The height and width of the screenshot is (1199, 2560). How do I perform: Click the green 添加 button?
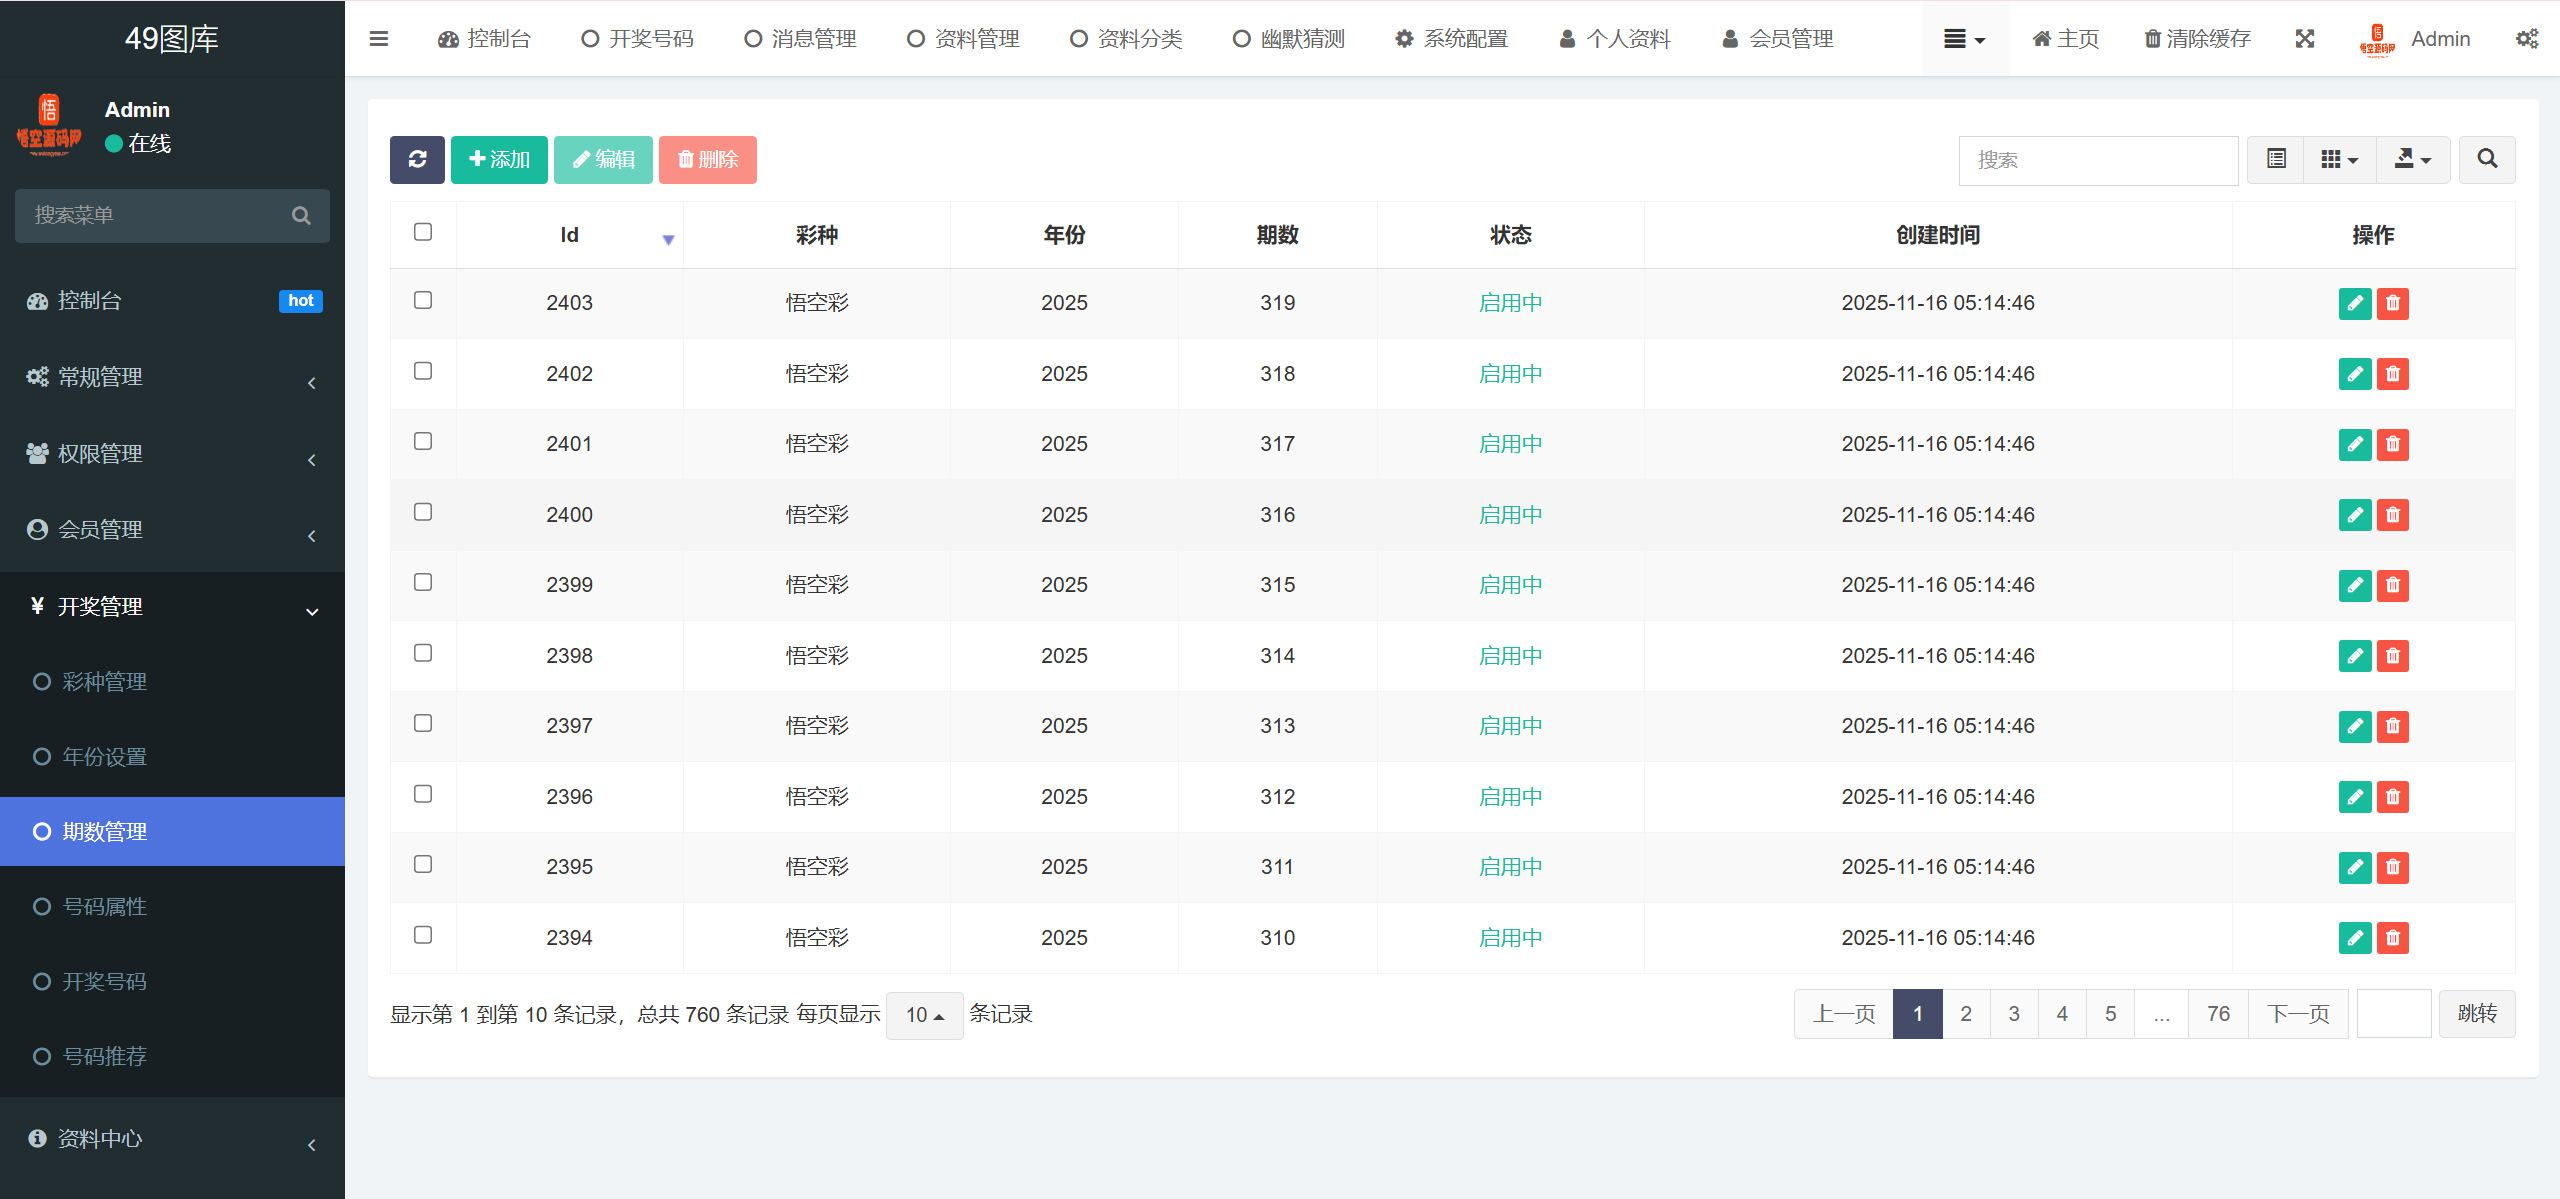coord(499,160)
